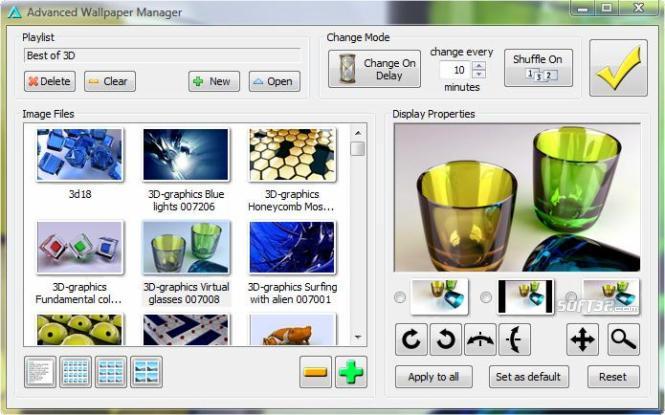
Task: Select the Honeycomb Mosaic thumbnail
Action: tap(292, 155)
